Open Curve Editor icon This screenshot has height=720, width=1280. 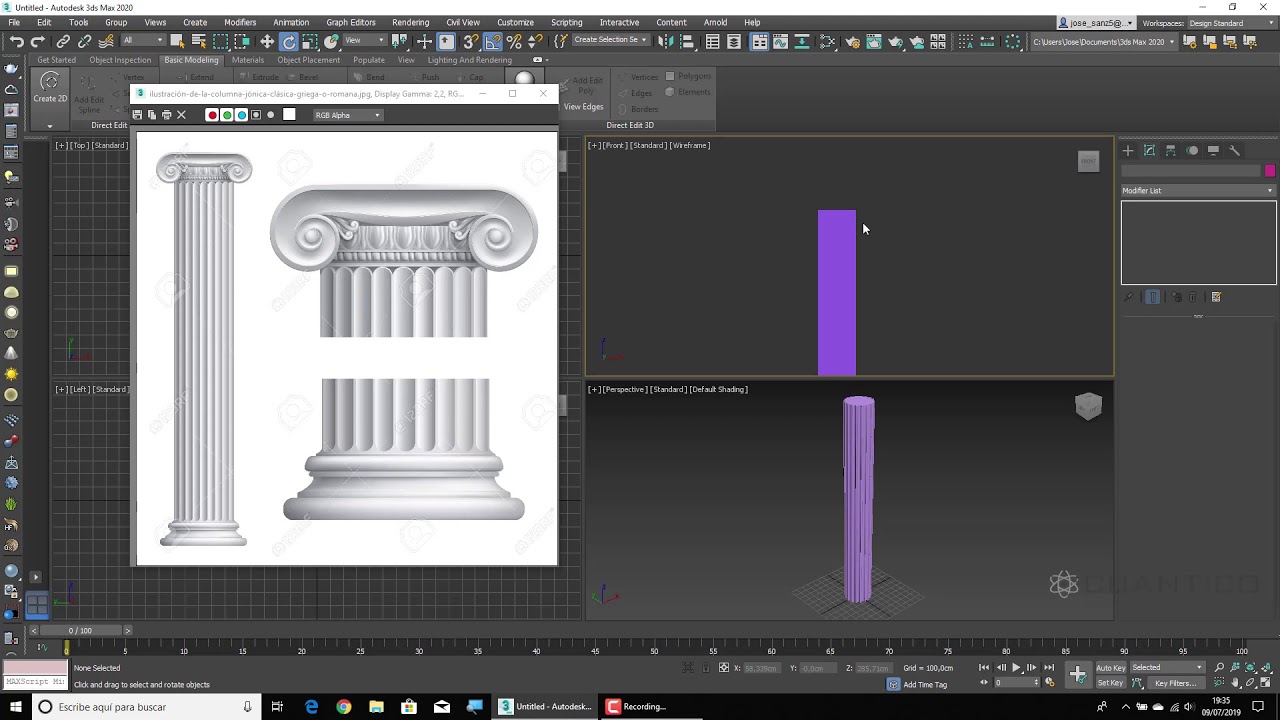(780, 41)
